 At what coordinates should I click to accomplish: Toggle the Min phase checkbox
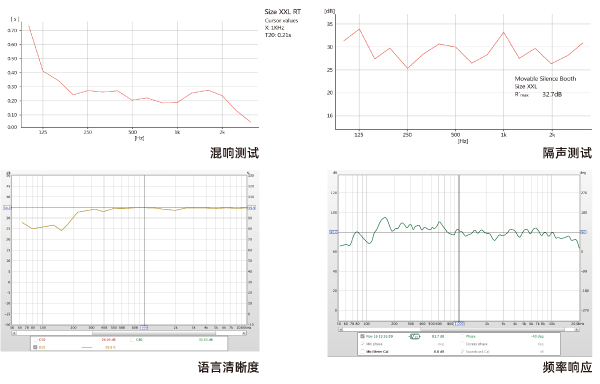[362, 344]
